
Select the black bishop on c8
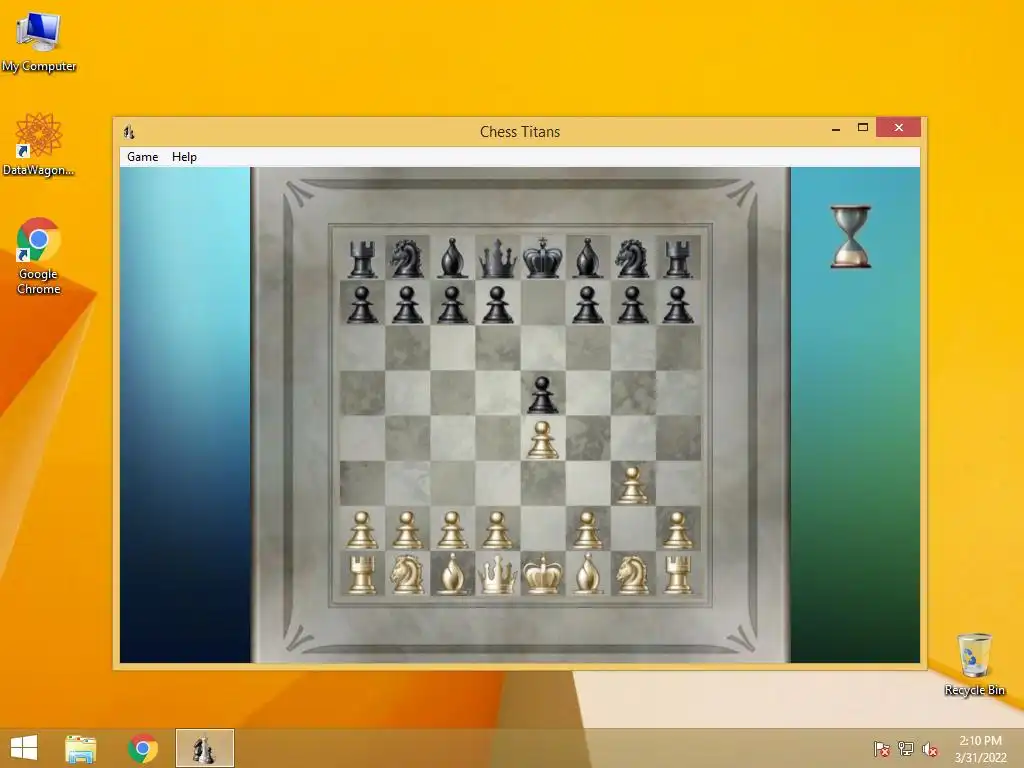coord(453,258)
